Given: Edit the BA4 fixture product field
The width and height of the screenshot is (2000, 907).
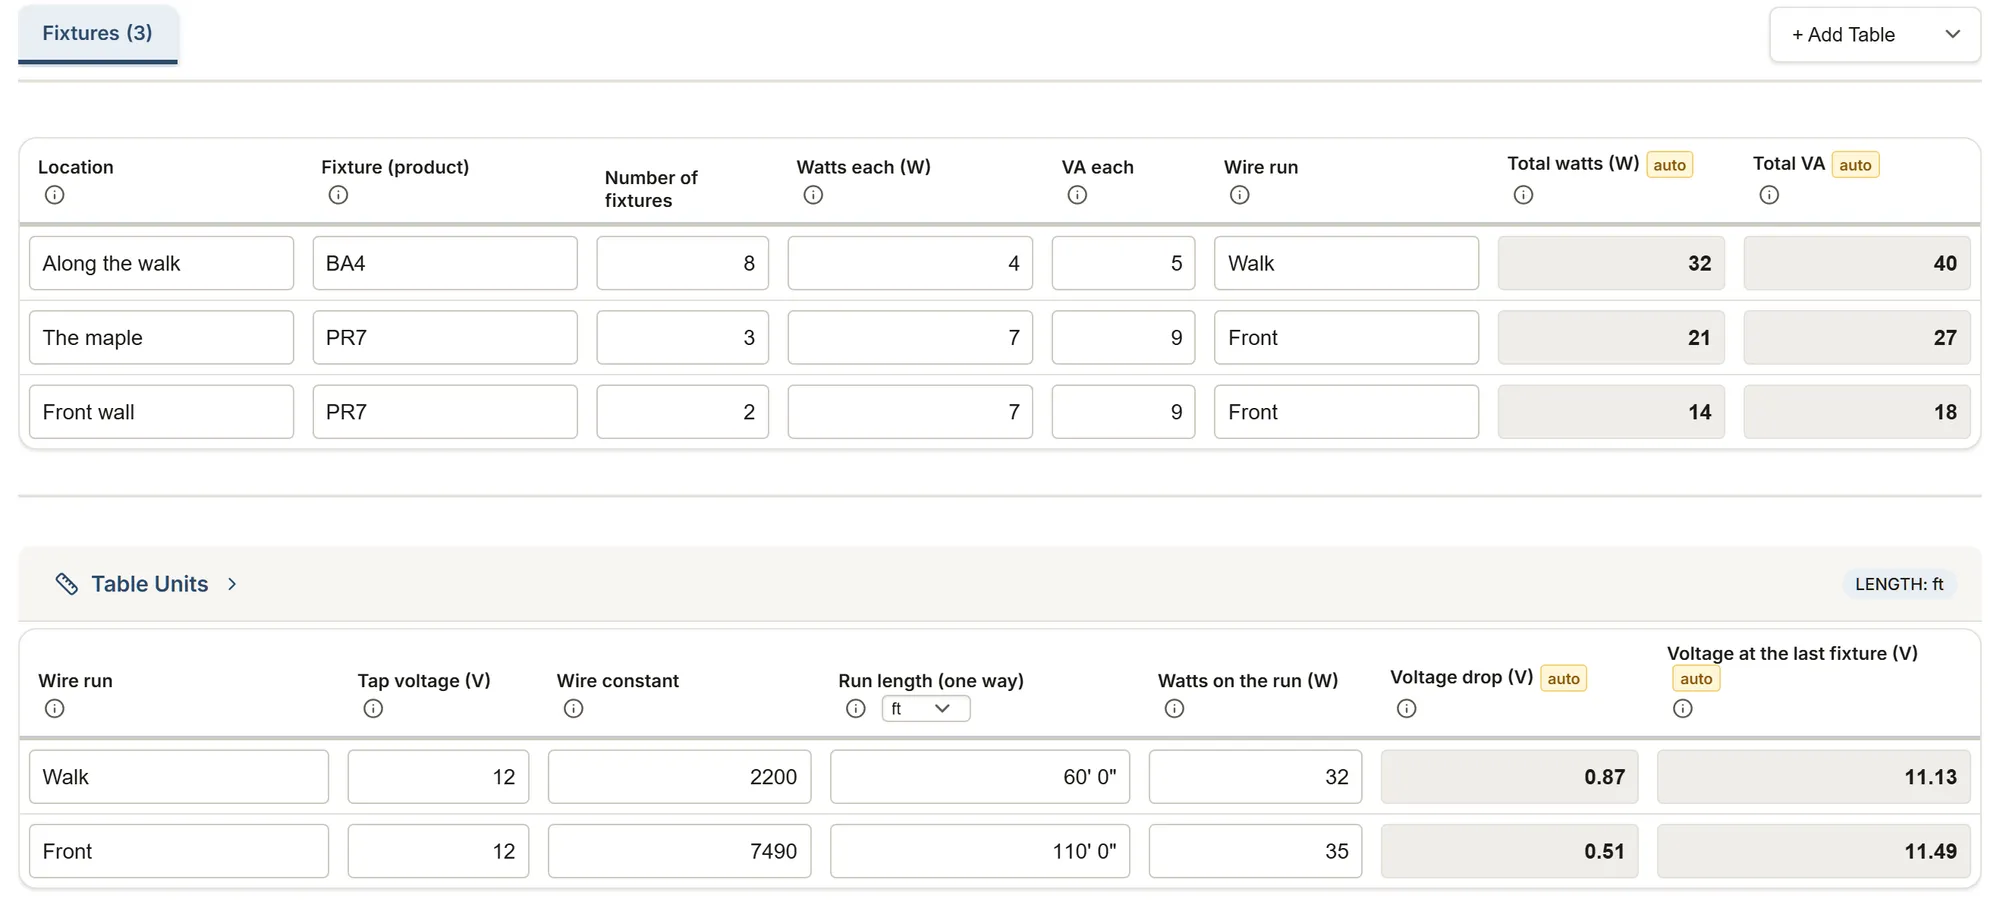Looking at the screenshot, I should coord(445,263).
